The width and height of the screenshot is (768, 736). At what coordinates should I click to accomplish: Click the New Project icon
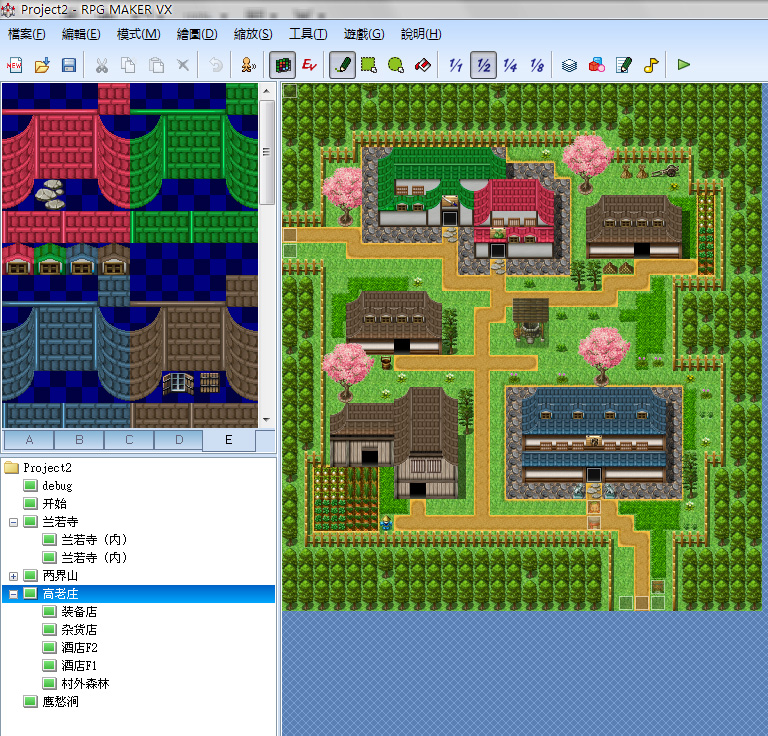(x=15, y=65)
